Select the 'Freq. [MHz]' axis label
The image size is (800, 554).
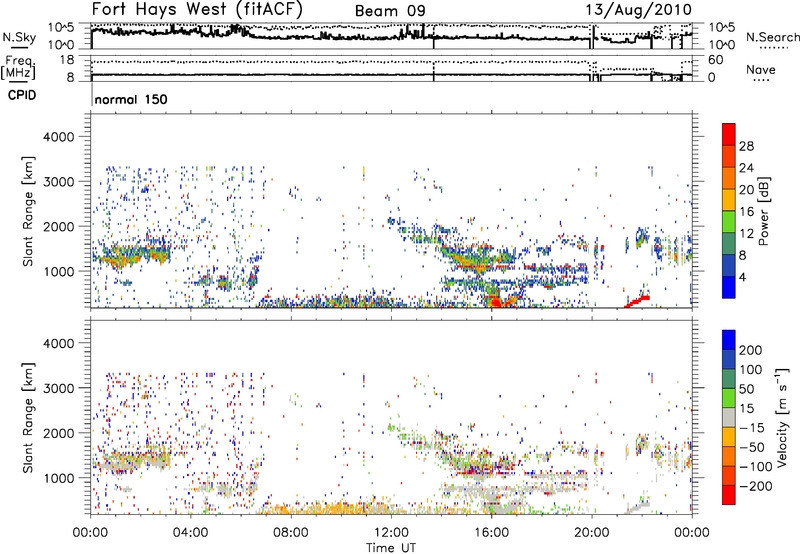click(18, 67)
